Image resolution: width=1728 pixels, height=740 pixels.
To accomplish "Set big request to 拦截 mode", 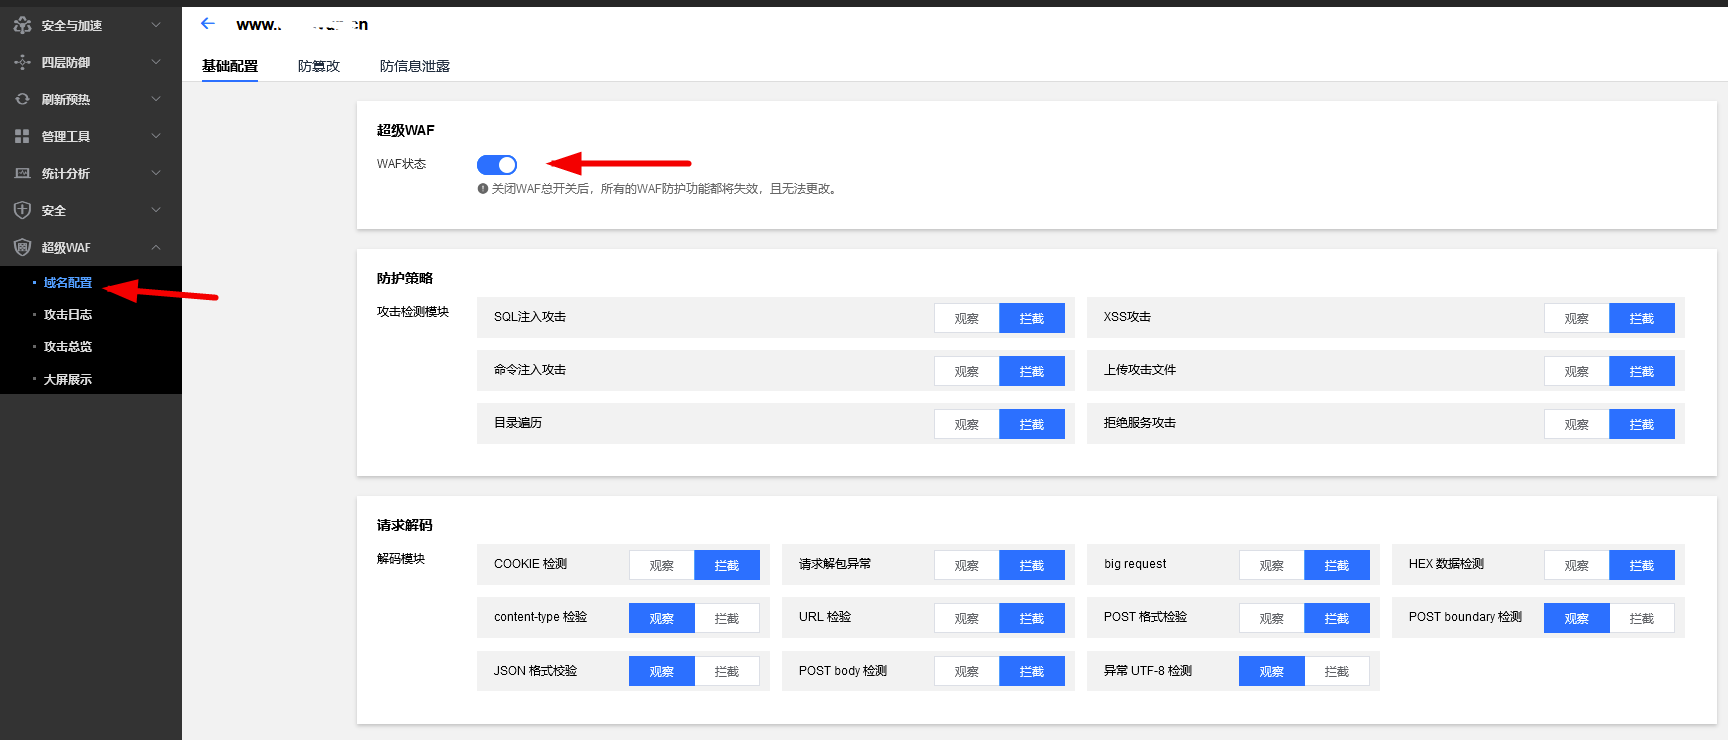I will pos(1337,565).
